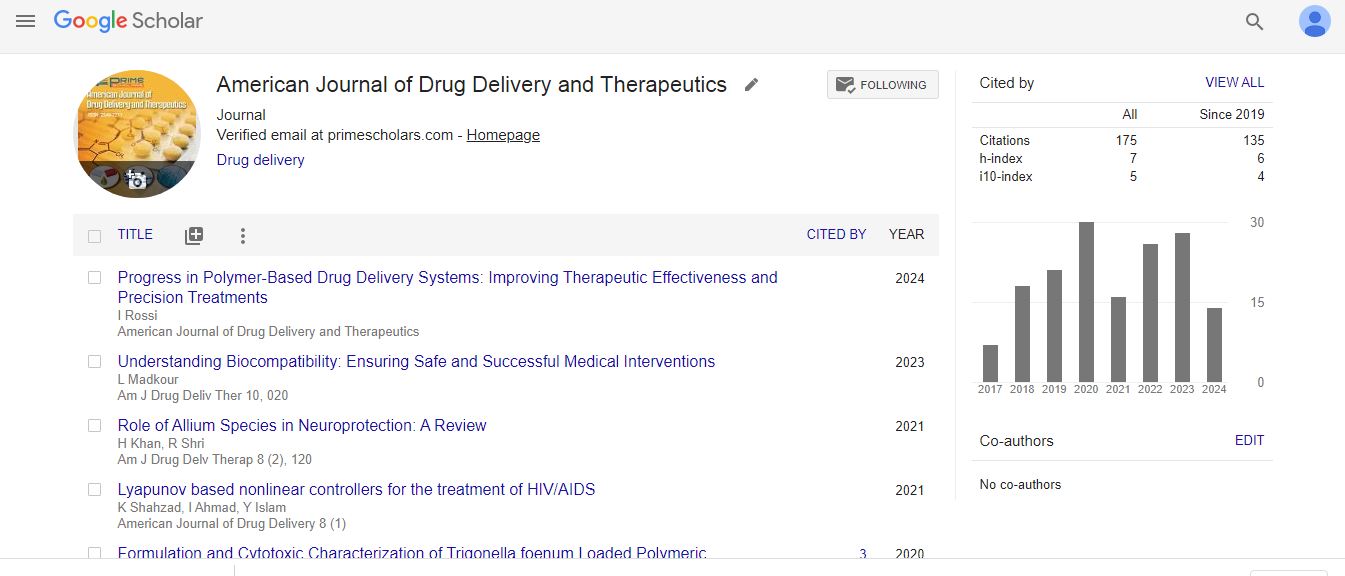Image resolution: width=1345 pixels, height=576 pixels.
Task: Click author text I Rossi
Action: coord(137,316)
